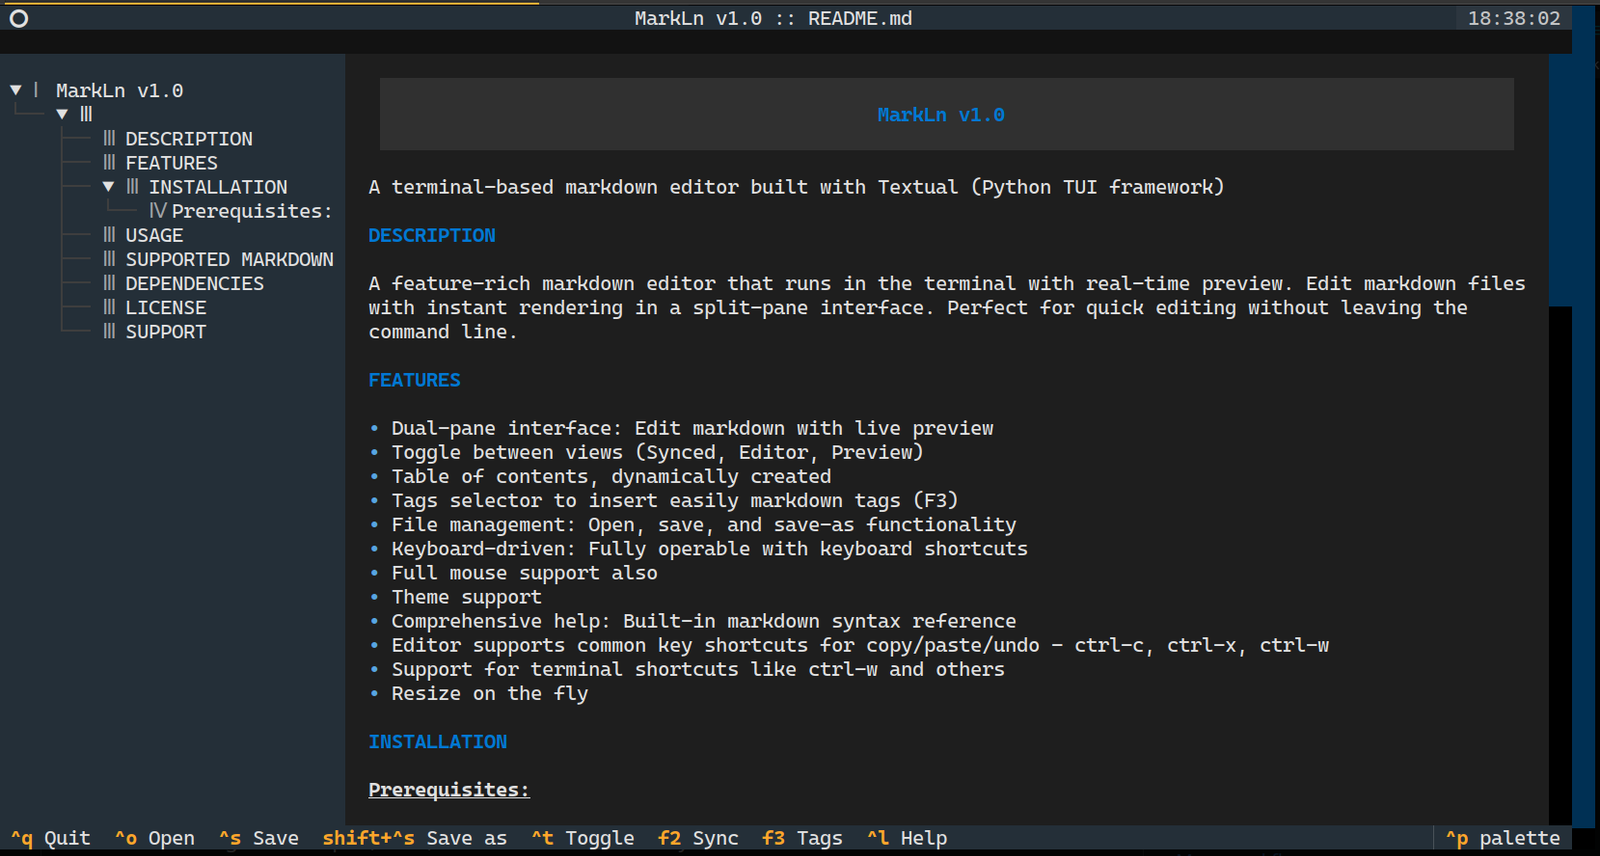
Task: Click shift+^s Save as in footer
Action: point(414,838)
